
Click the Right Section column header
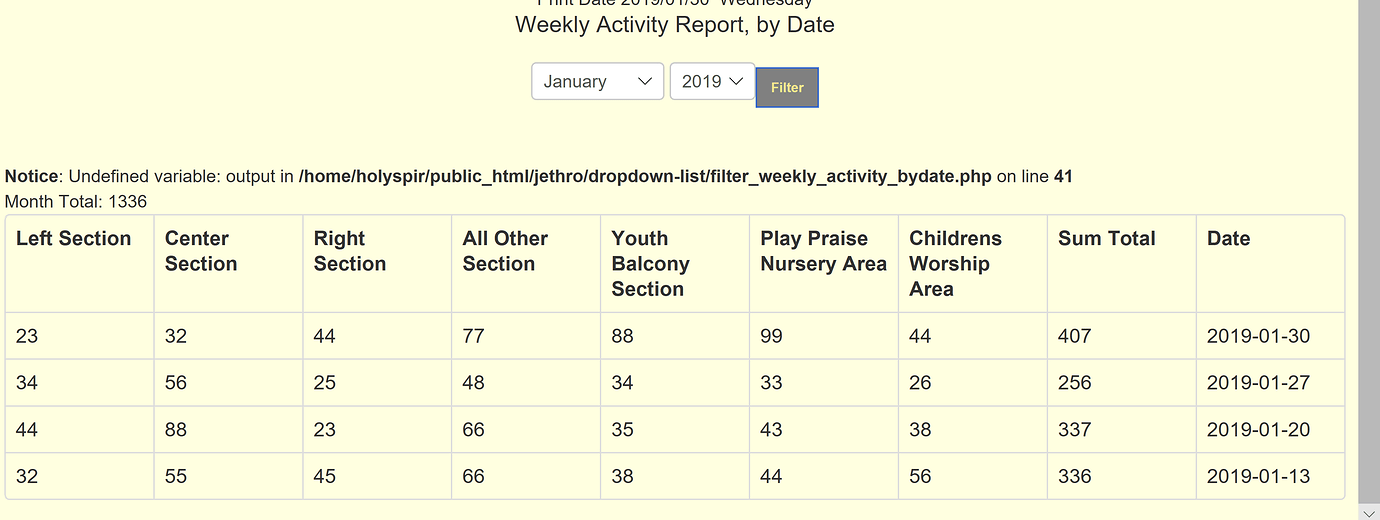[349, 251]
